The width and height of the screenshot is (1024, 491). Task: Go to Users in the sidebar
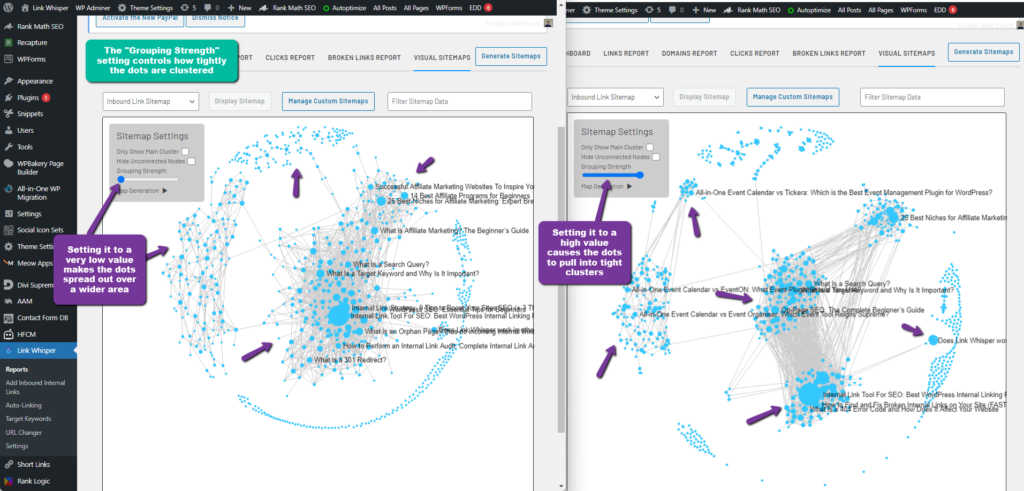(x=24, y=130)
